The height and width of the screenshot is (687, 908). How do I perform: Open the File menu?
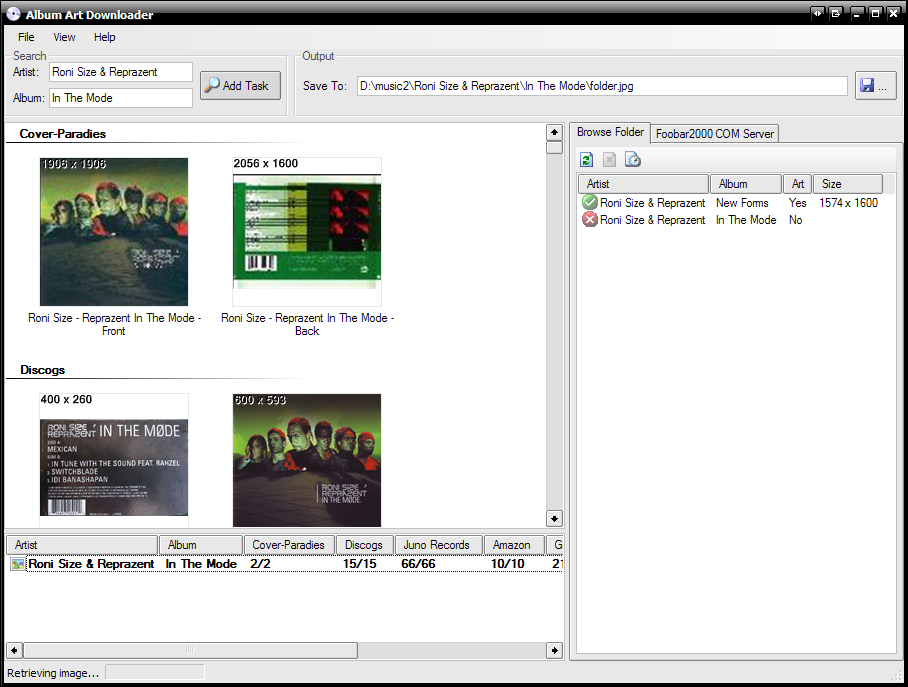[x=26, y=37]
